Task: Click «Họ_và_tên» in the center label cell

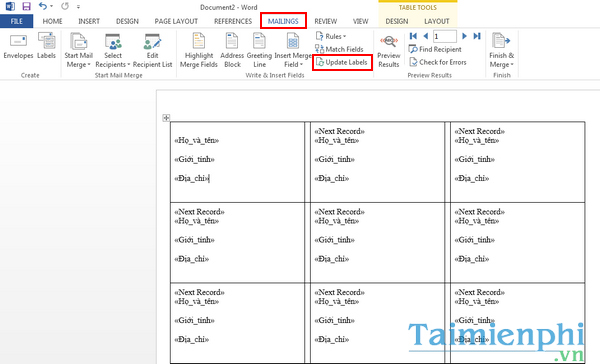Action: 336,221
